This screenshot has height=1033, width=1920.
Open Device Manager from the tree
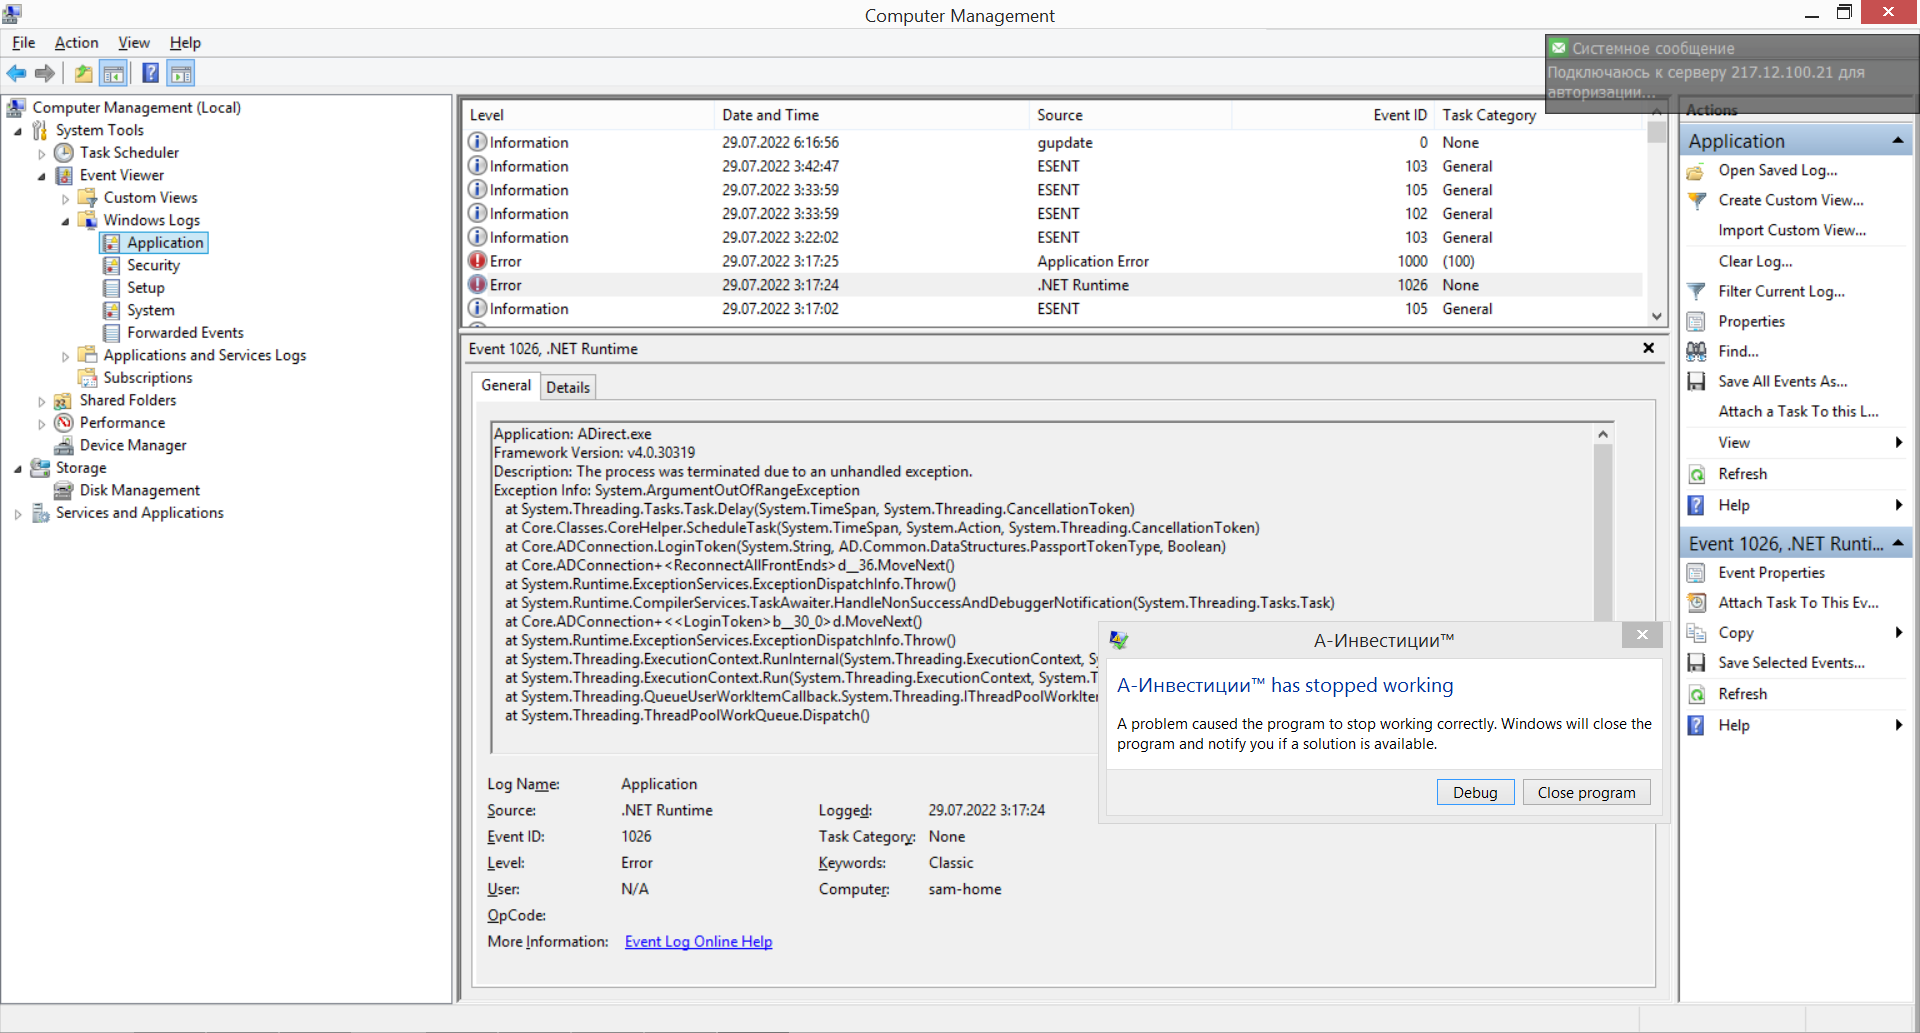coord(132,445)
